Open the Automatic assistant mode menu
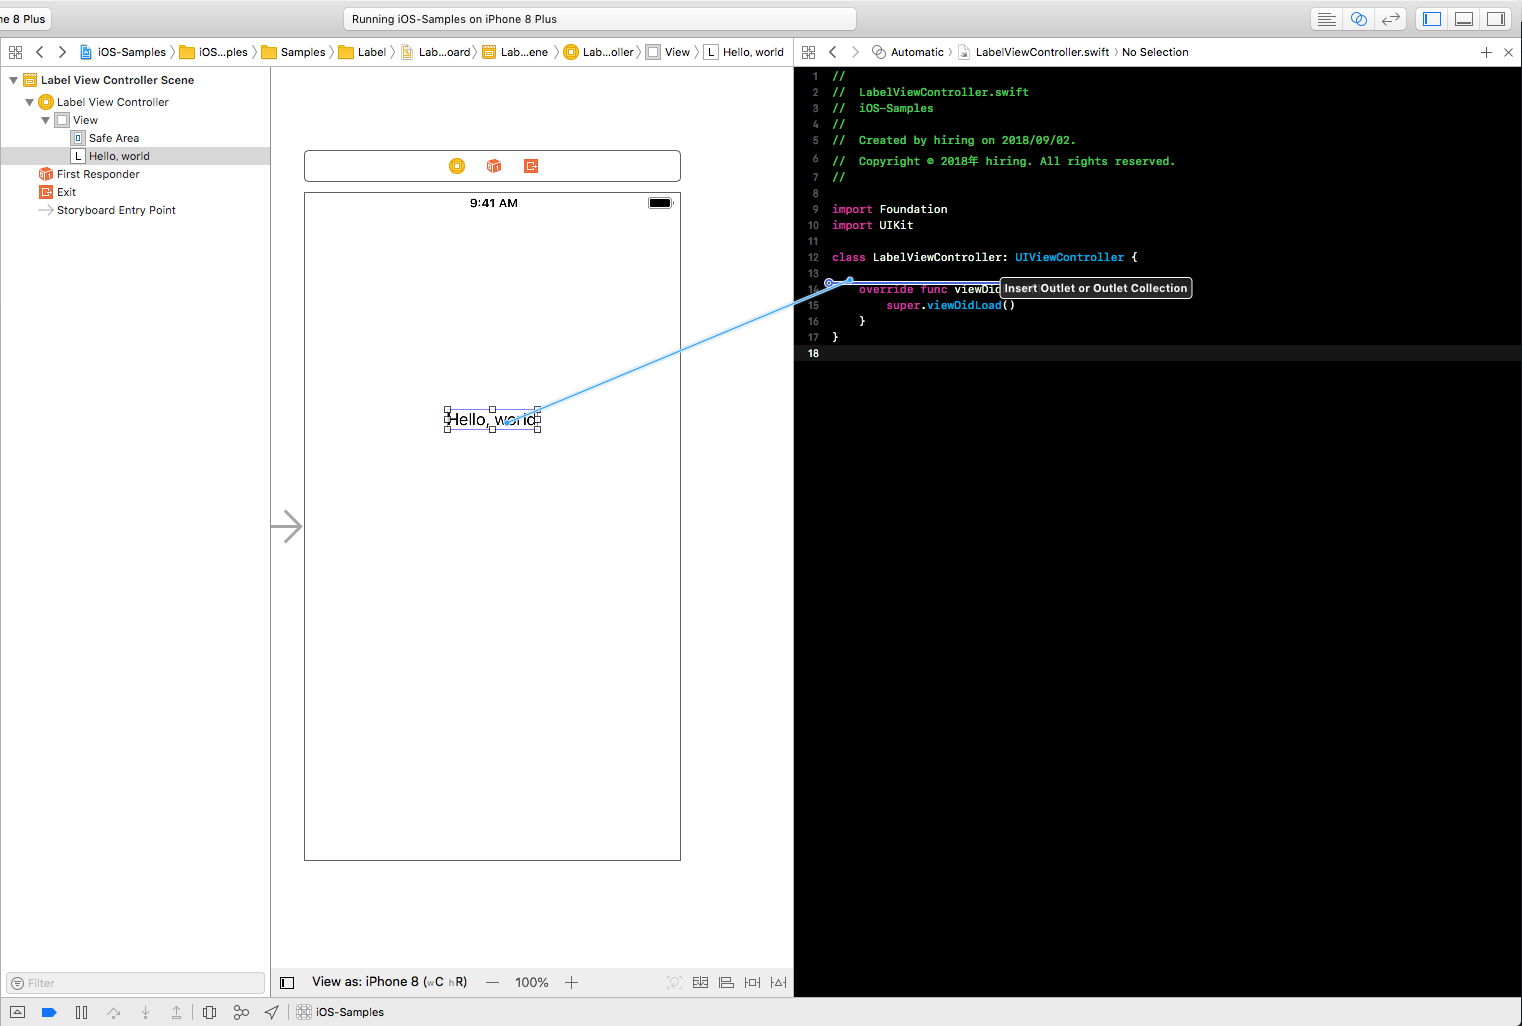This screenshot has height=1026, width=1522. pos(908,52)
